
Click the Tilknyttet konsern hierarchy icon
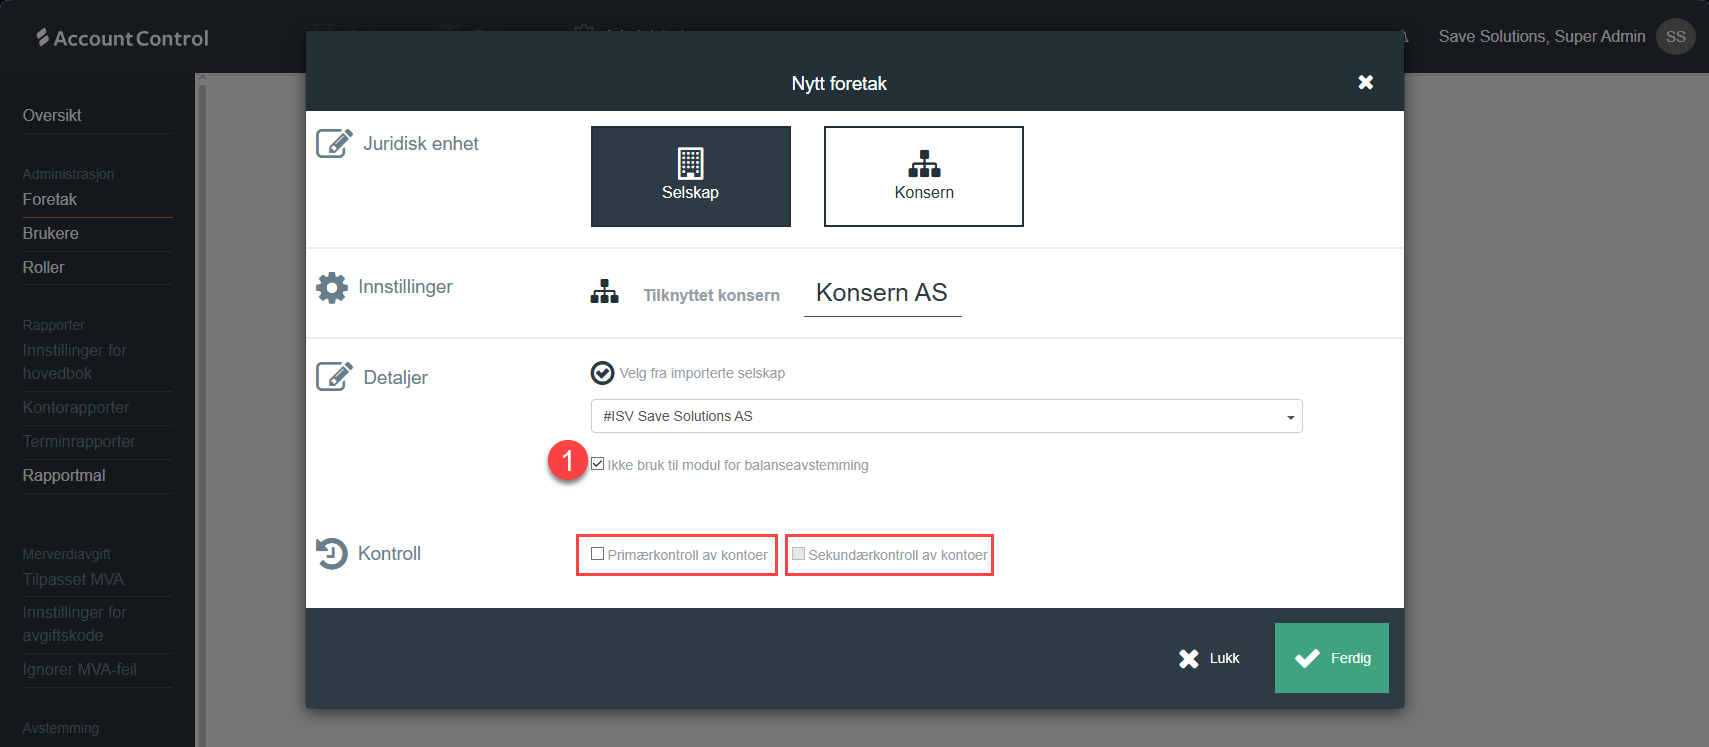(604, 293)
